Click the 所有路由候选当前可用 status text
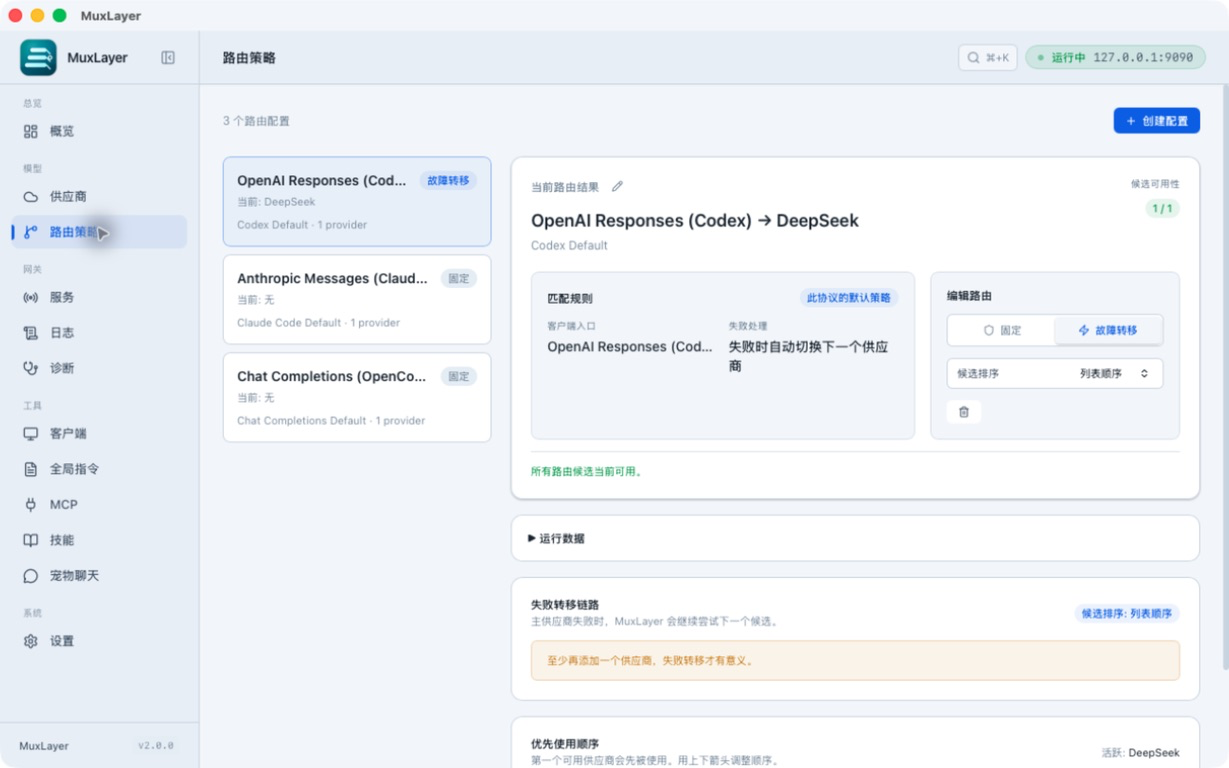Viewport: 1229px width, 768px height. pyautogui.click(x=587, y=471)
